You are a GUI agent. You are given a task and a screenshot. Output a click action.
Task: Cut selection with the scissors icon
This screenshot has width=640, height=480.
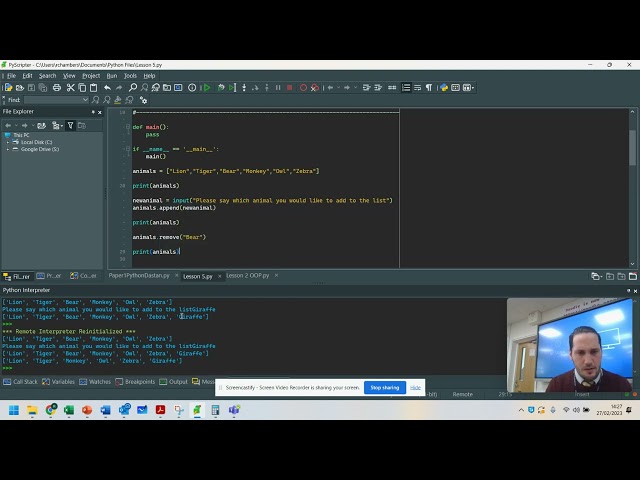71,88
